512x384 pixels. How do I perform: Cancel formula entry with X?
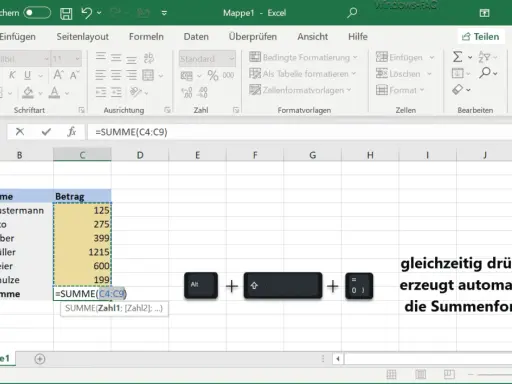click(20, 132)
